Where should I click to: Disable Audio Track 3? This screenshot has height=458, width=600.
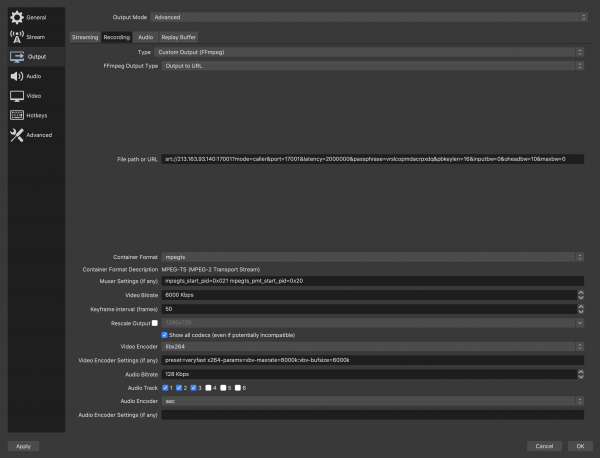coord(193,388)
